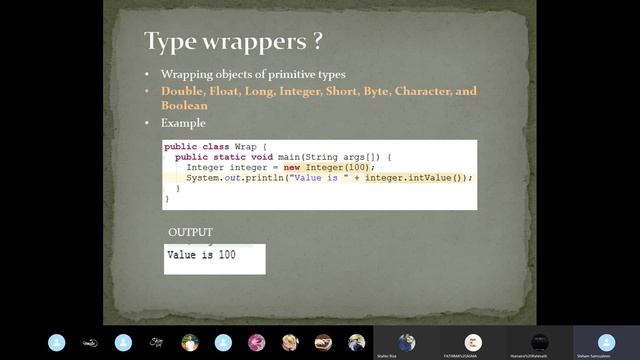Click the orange wrapper-types list bullet
This screenshot has height=360, width=640.
coord(318,98)
